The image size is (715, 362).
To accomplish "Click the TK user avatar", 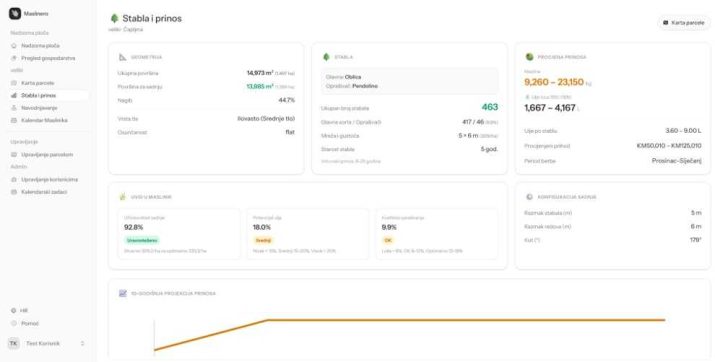I will pos(14,343).
